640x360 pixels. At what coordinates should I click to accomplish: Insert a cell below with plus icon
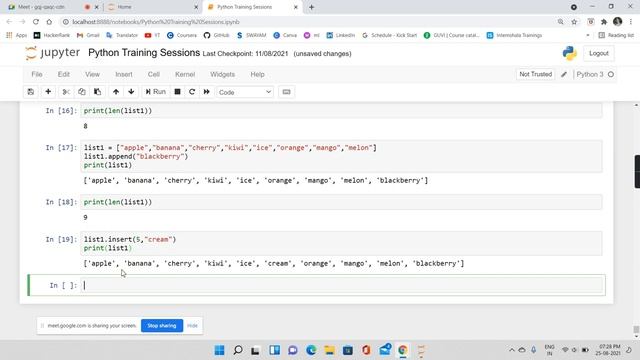(48, 92)
